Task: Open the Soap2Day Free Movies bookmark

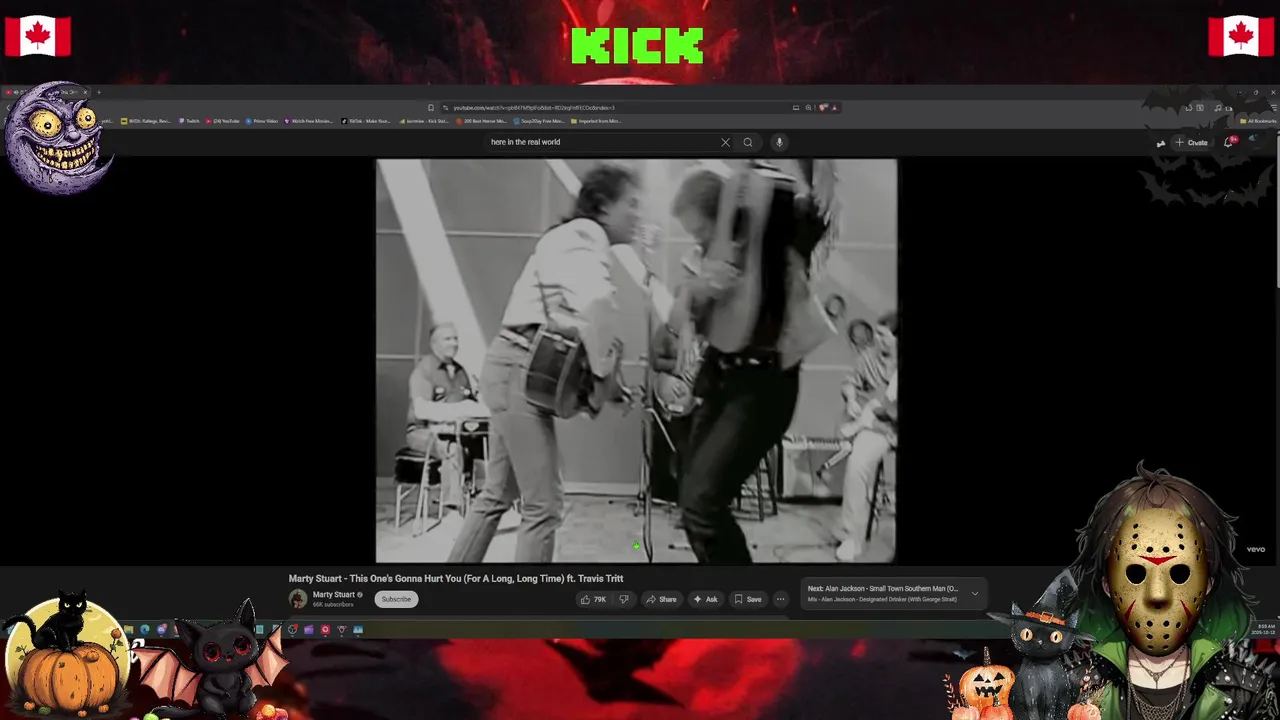Action: click(x=539, y=121)
